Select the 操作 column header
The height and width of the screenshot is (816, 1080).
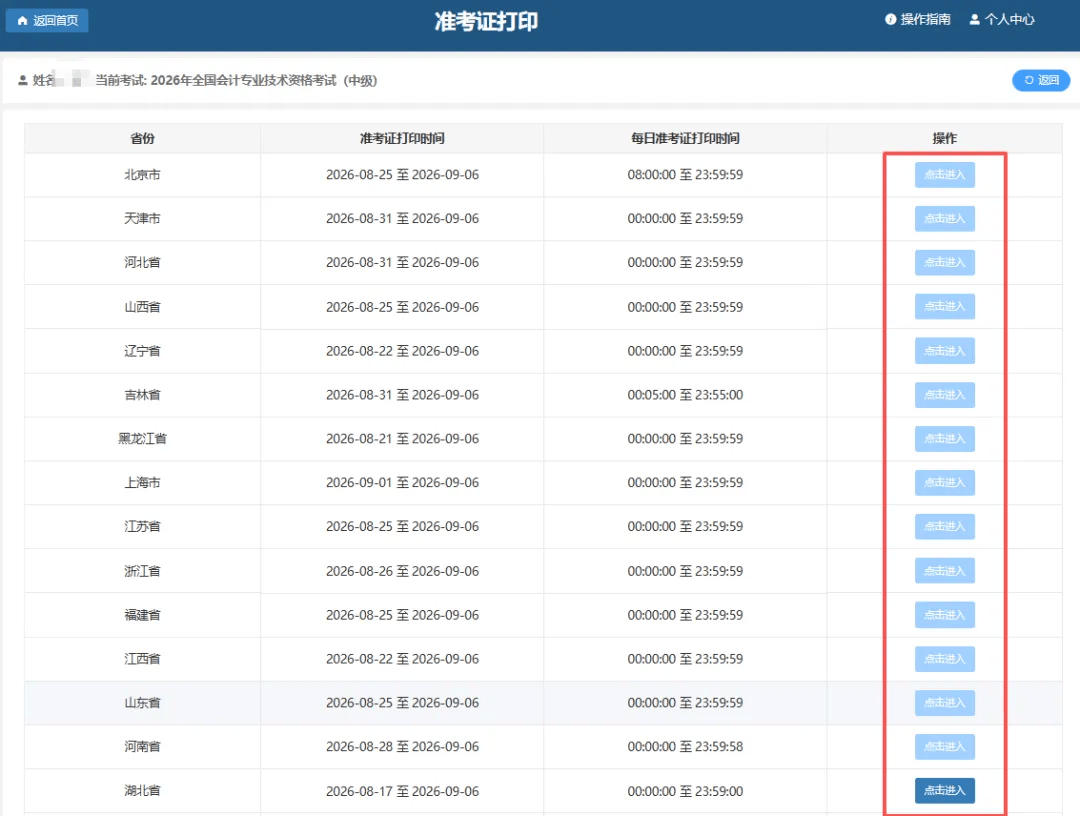click(x=944, y=138)
